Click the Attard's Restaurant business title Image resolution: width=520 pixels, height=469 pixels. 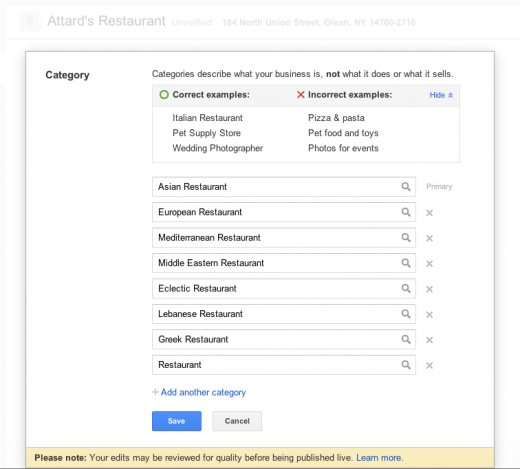(x=106, y=21)
